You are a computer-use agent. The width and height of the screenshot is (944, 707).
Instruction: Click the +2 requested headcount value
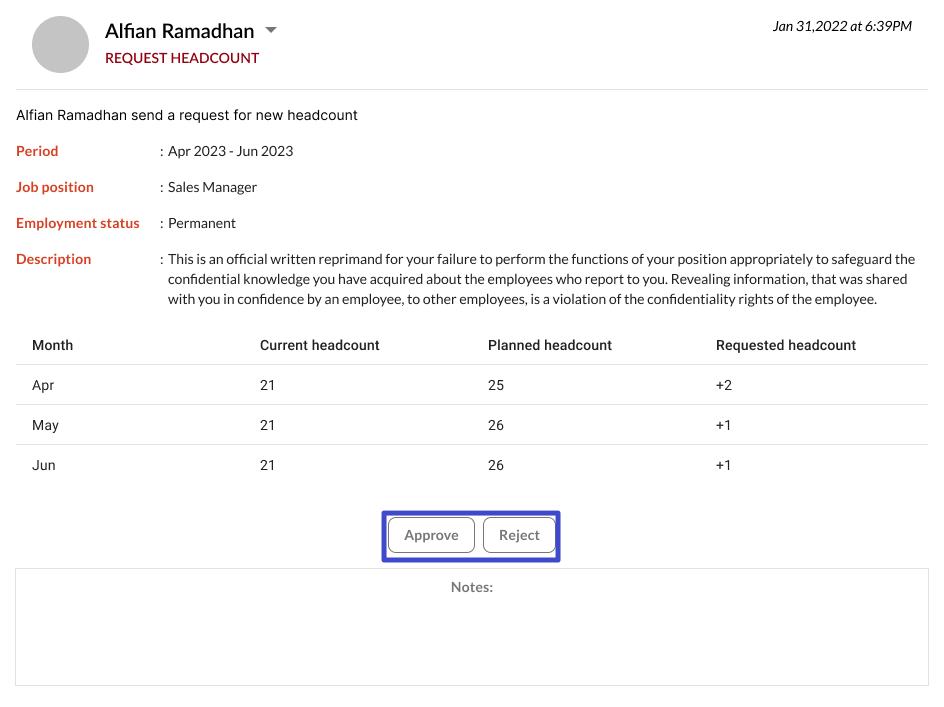(x=723, y=385)
